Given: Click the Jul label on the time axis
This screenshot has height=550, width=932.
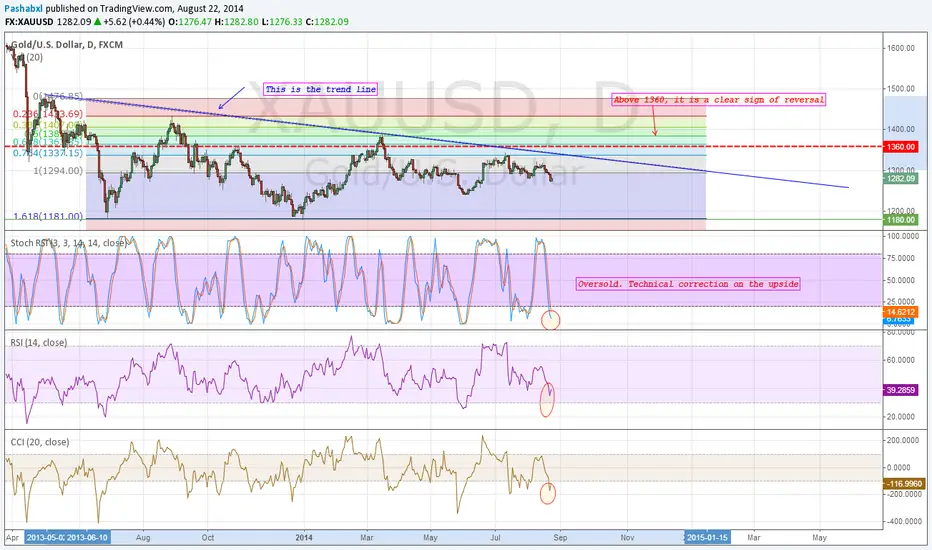Looking at the screenshot, I should pos(495,538).
